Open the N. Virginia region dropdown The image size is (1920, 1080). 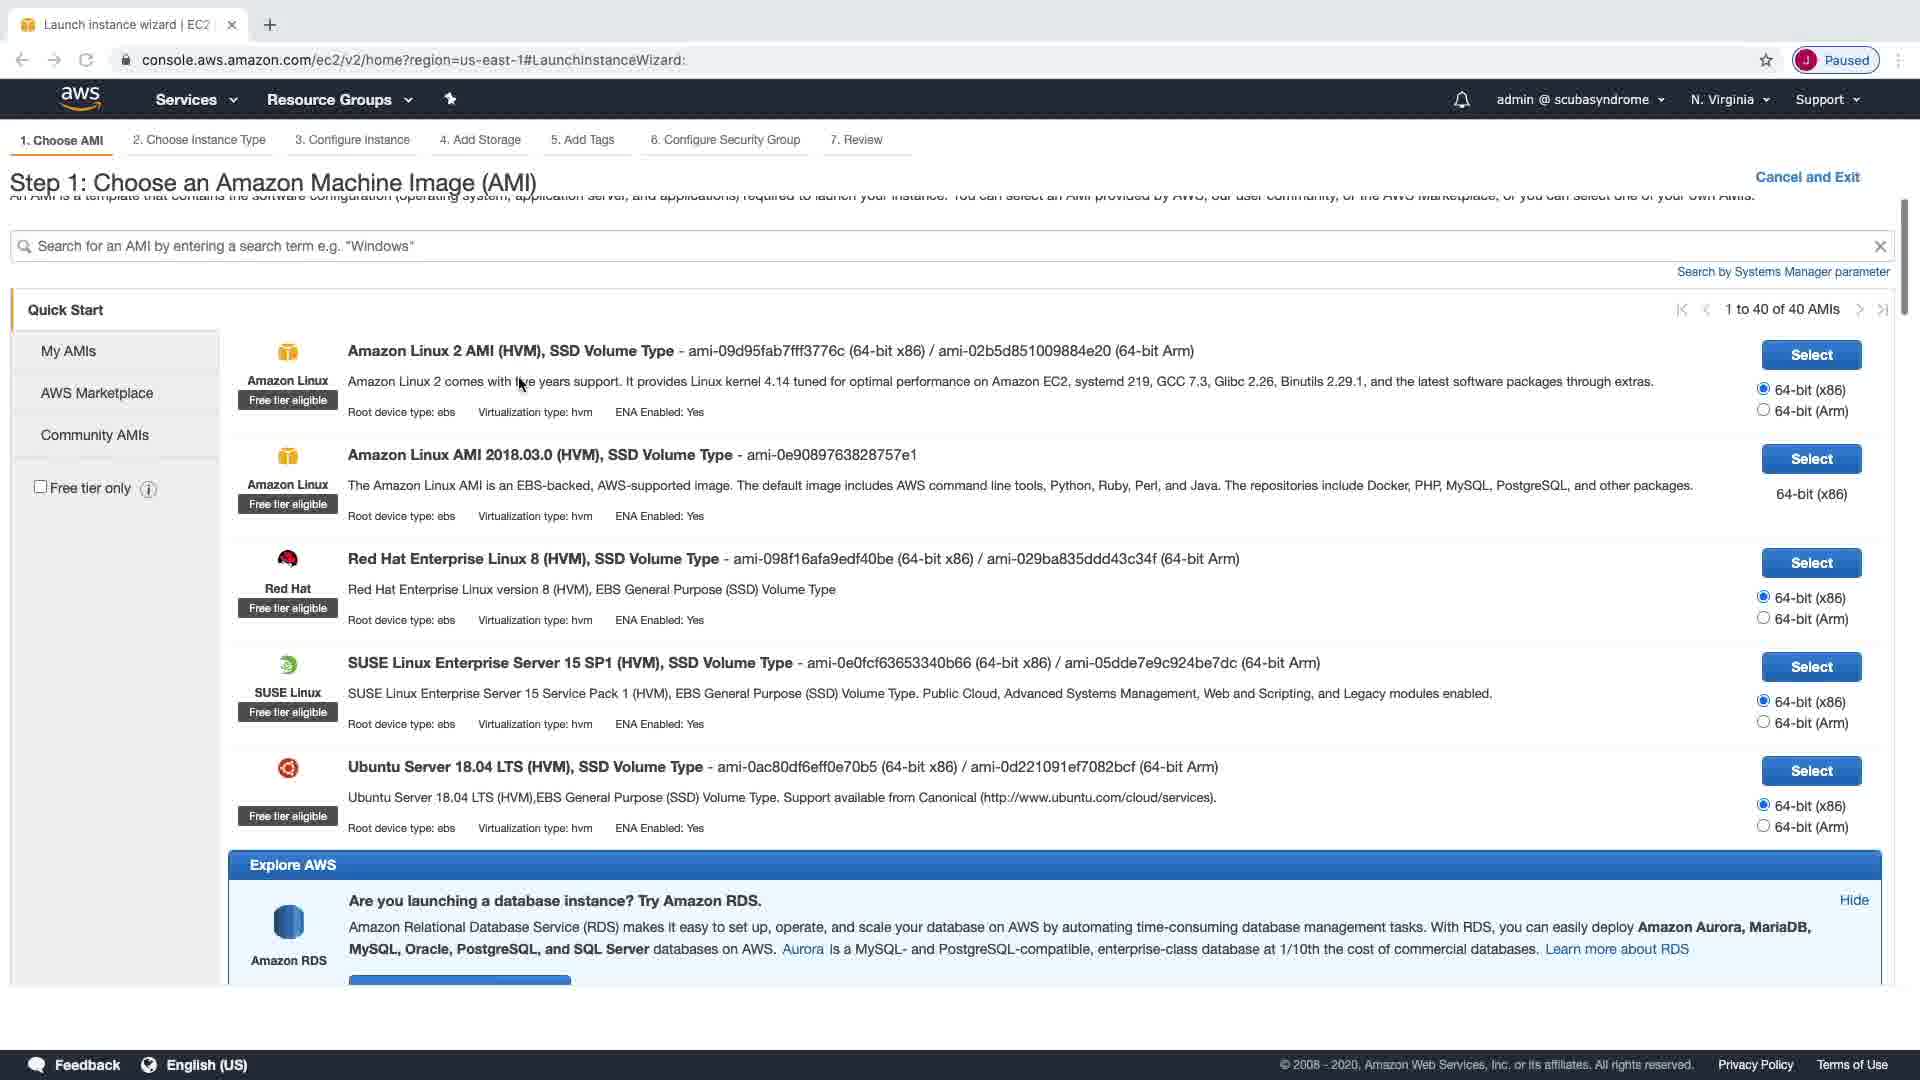1730,100
